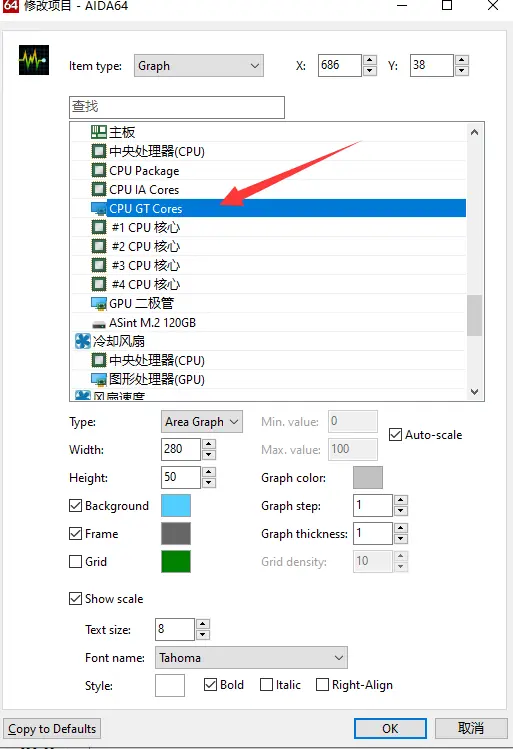The image size is (513, 749).
Task: Click the X coordinate input field
Action: pyautogui.click(x=340, y=65)
